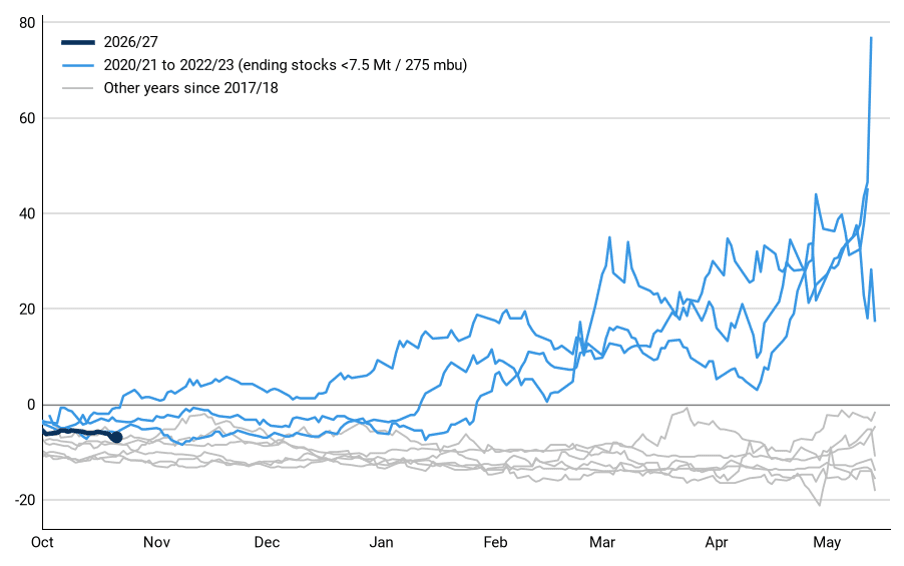The height and width of the screenshot is (566, 904).
Task: Click the Nov x-axis label
Action: [x=156, y=542]
